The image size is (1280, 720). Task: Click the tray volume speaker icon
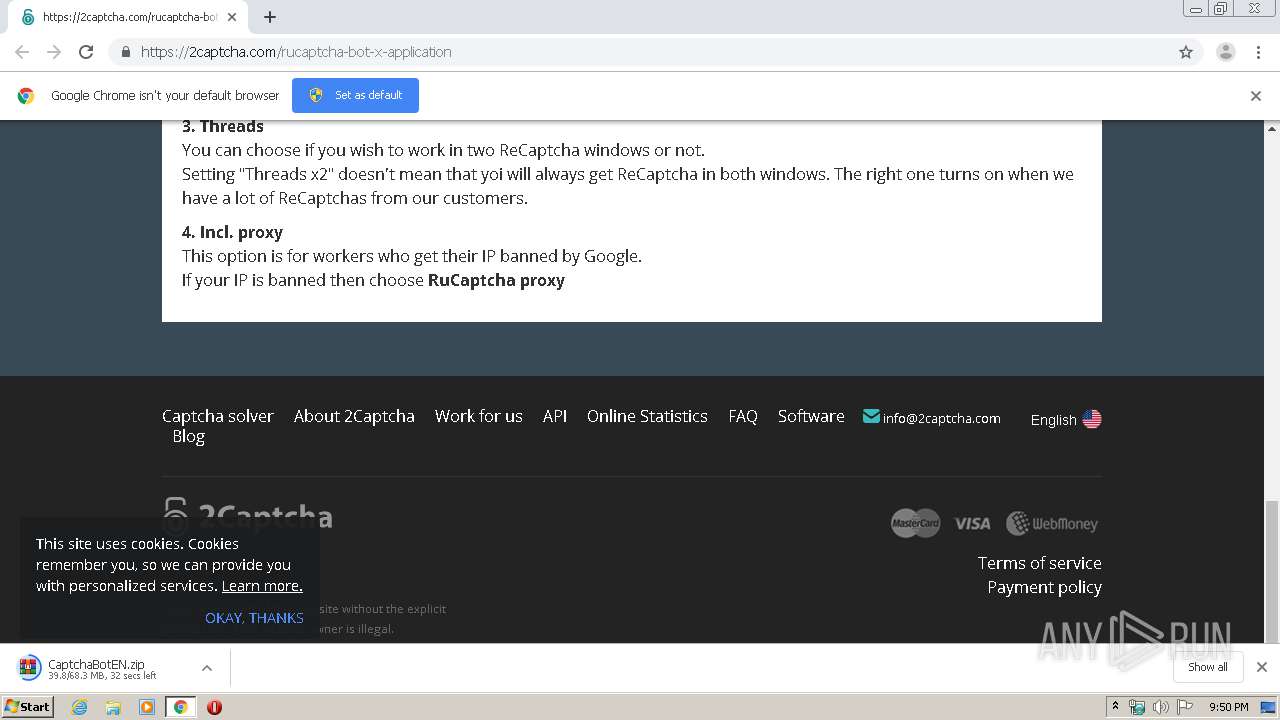1160,707
